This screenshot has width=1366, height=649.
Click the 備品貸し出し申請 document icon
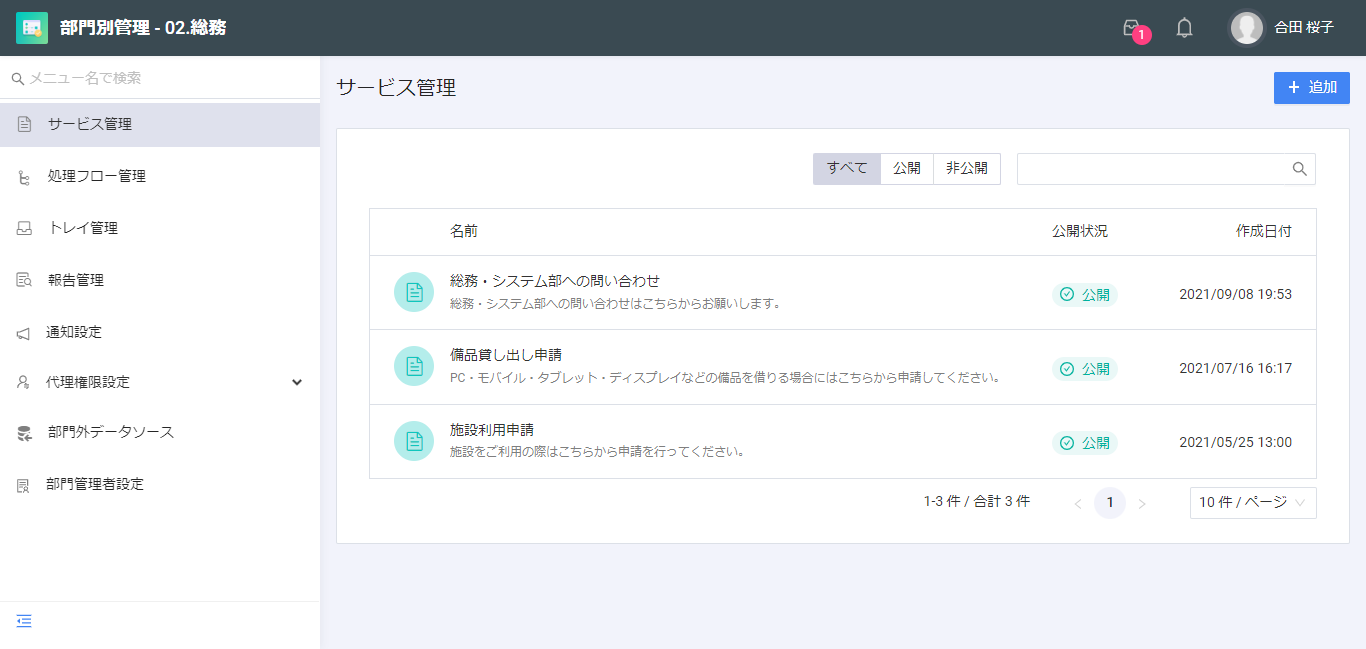(414, 366)
